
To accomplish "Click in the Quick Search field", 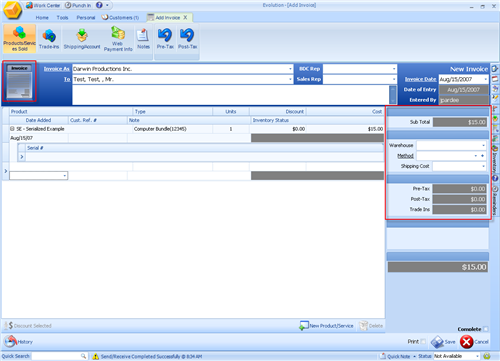I will pyautogui.click(x=56, y=356).
